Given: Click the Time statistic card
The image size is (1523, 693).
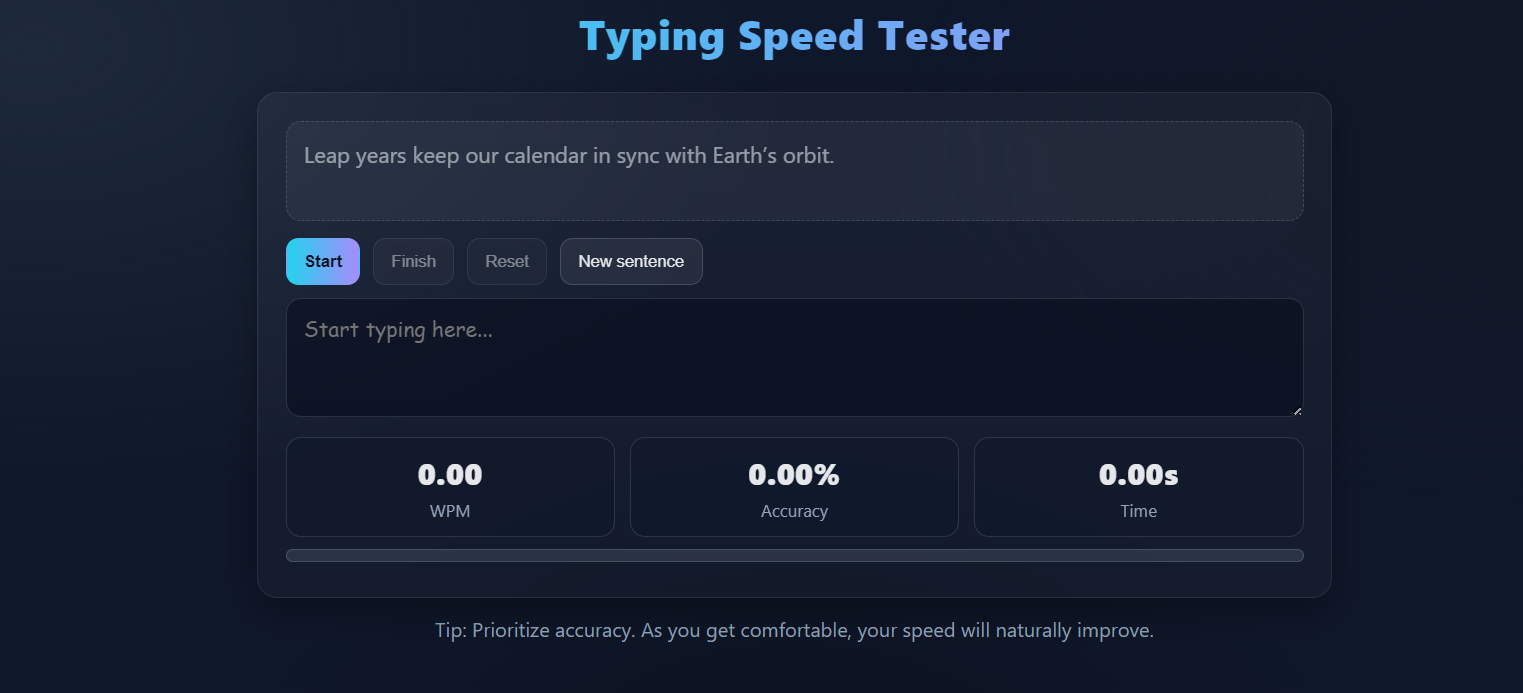Looking at the screenshot, I should click(1138, 487).
